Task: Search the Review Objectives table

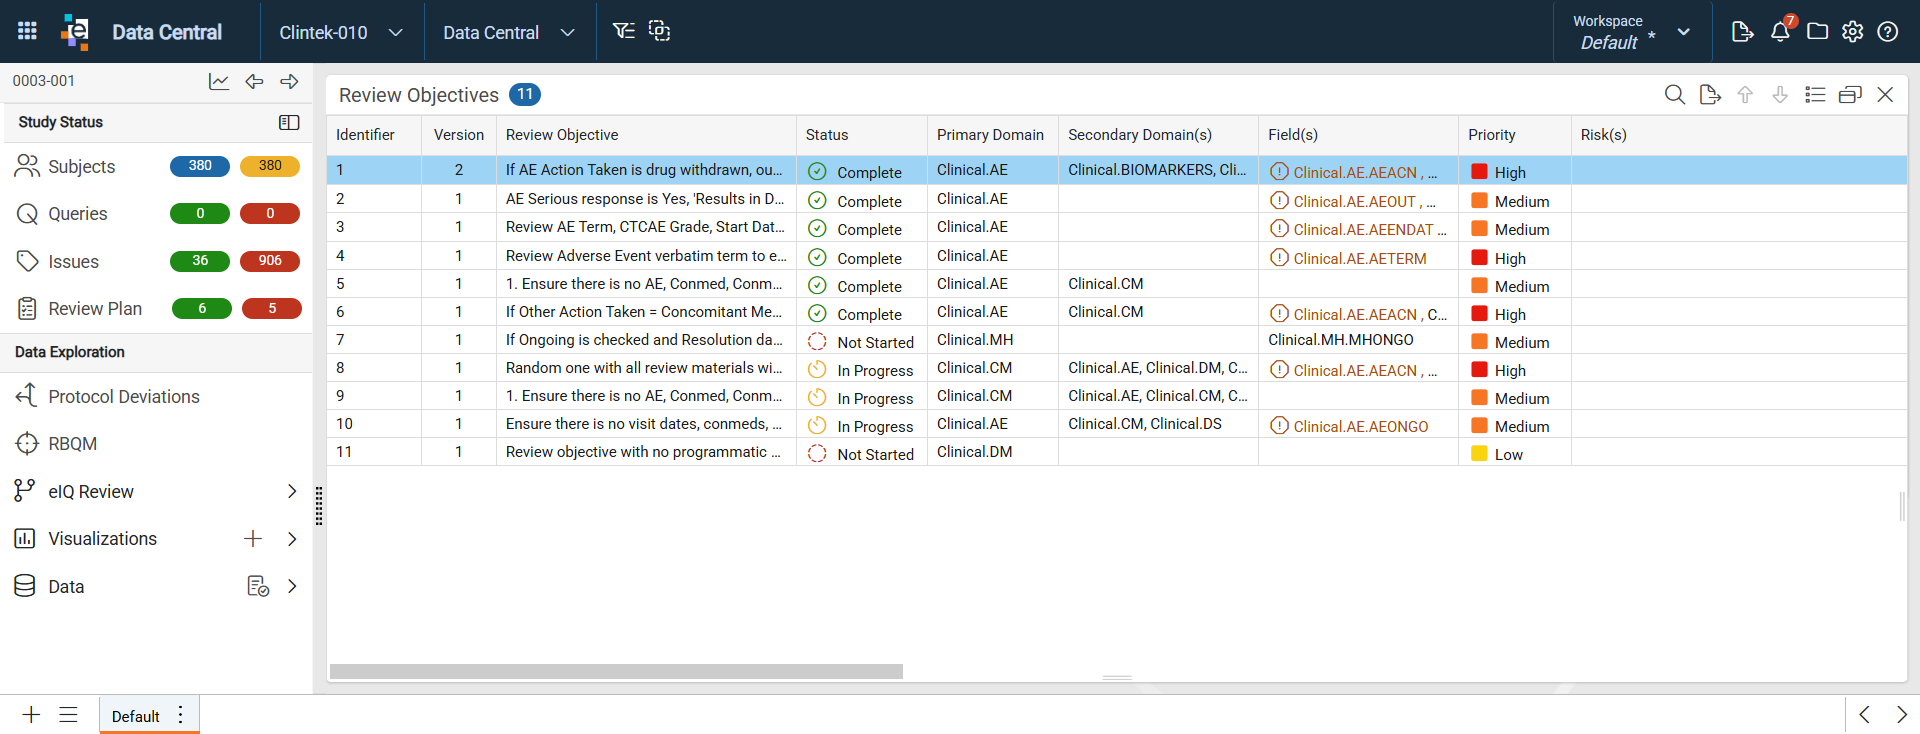Action: (x=1674, y=95)
